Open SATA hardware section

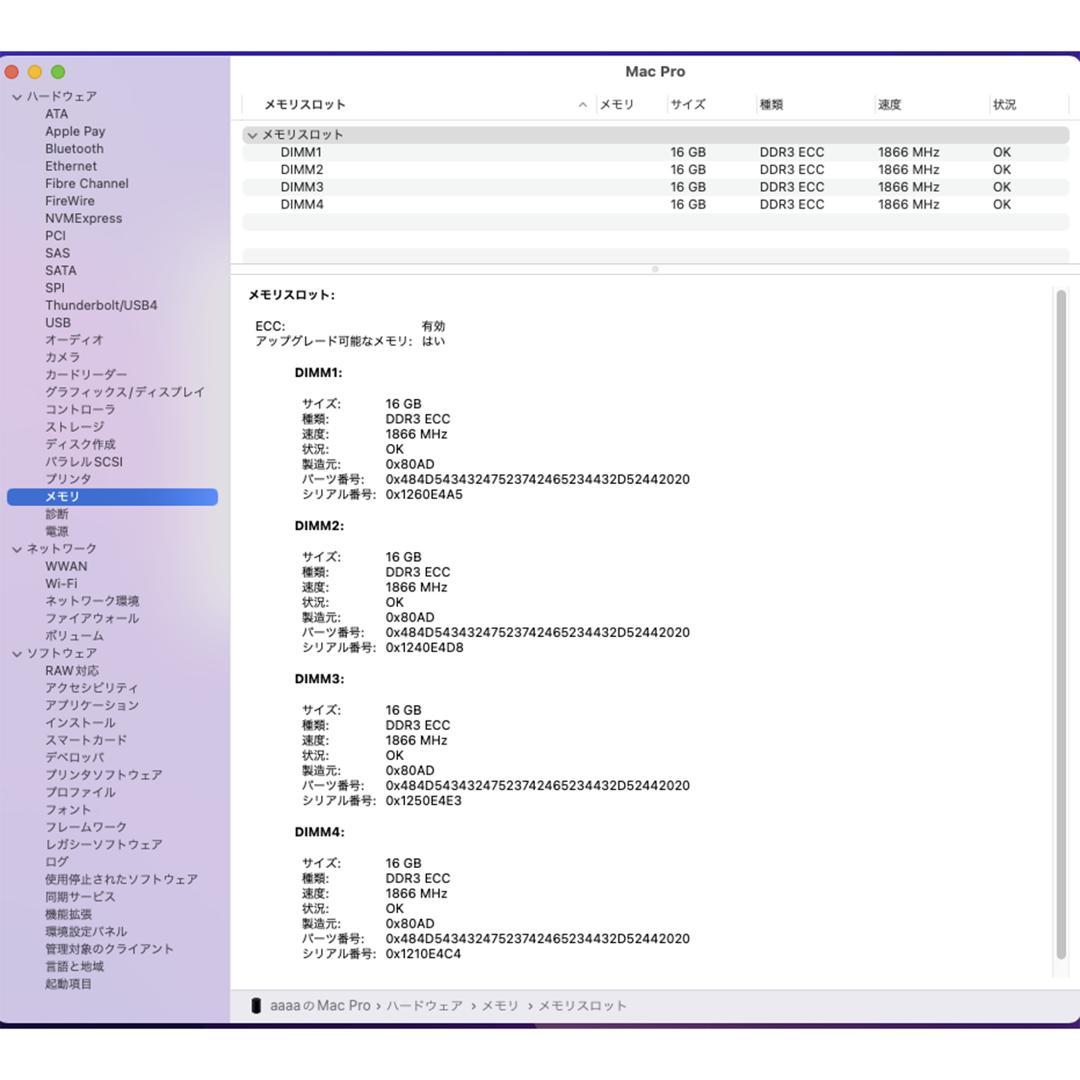(x=61, y=270)
